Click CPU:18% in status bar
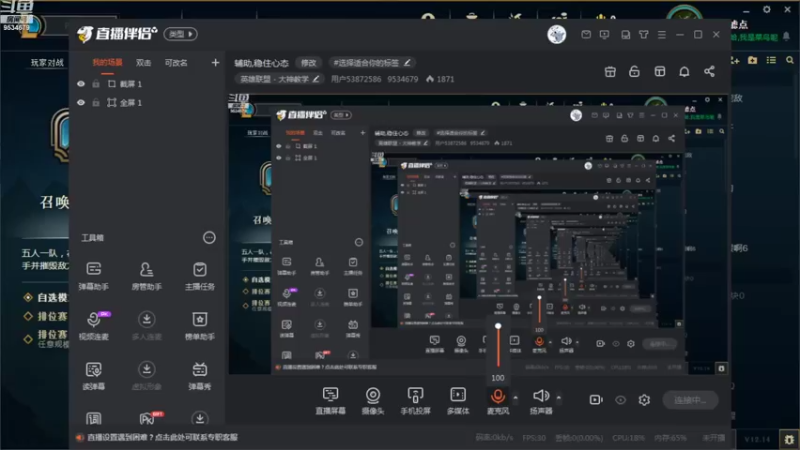 pyautogui.click(x=628, y=438)
